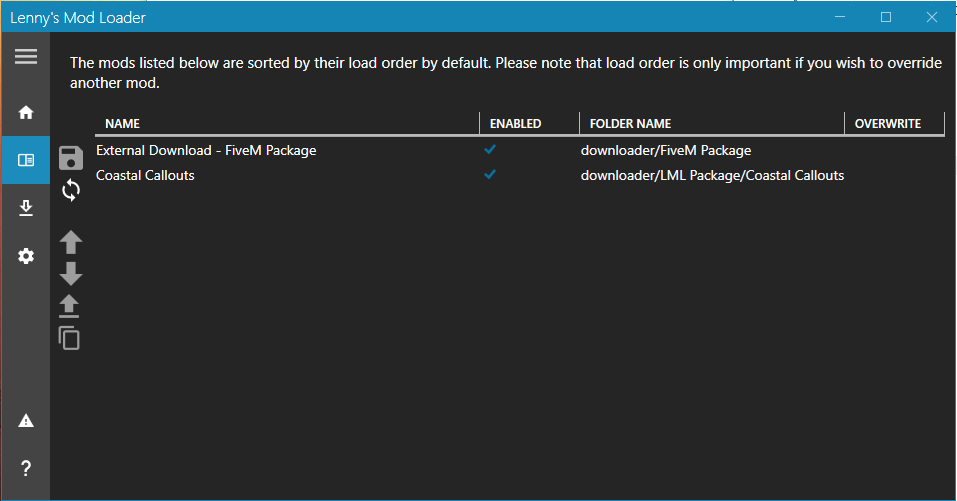The image size is (957, 501).
Task: Click the ENABLED column header
Action: click(515, 124)
